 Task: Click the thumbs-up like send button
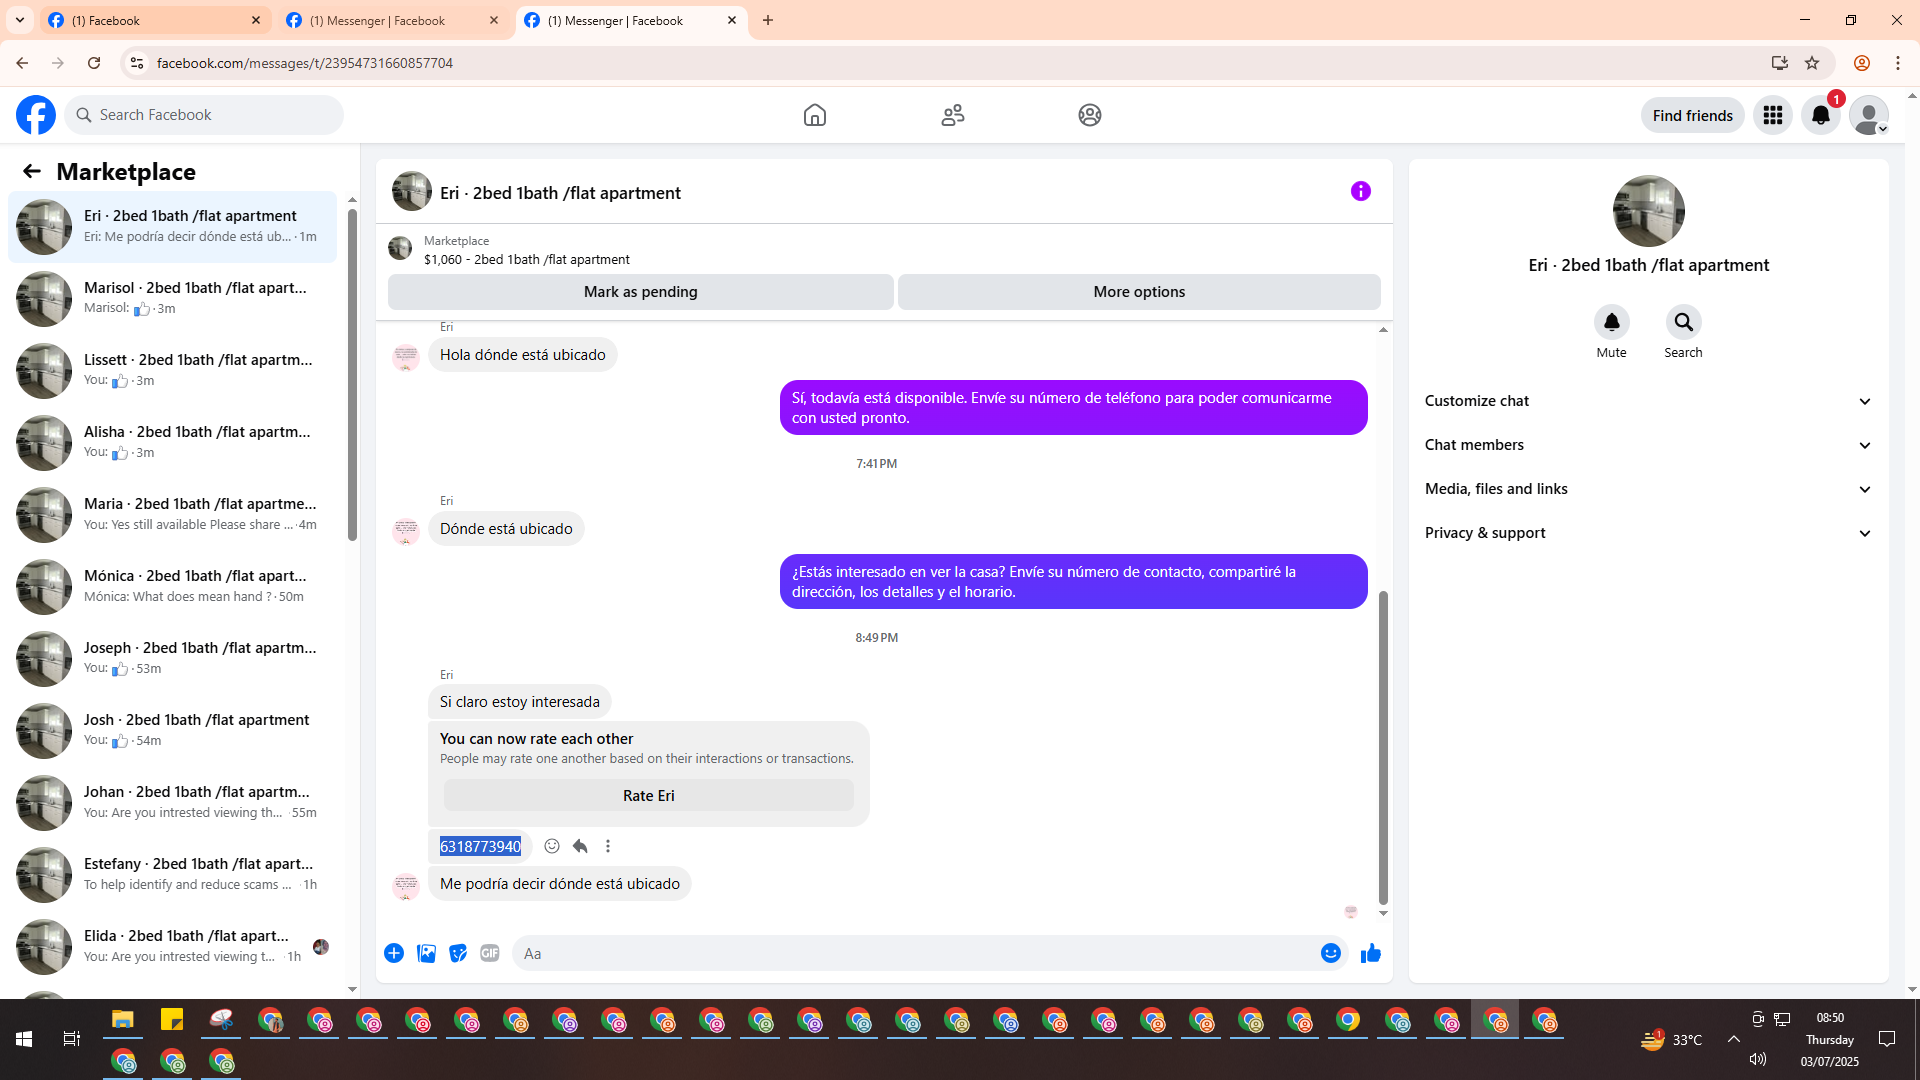pos(1370,953)
